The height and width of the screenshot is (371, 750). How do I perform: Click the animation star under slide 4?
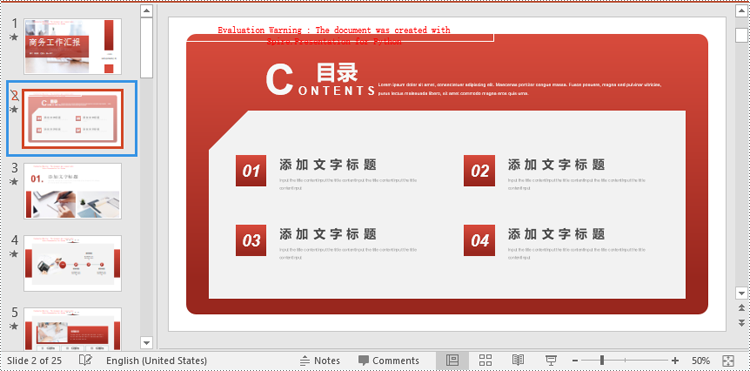coord(14,254)
